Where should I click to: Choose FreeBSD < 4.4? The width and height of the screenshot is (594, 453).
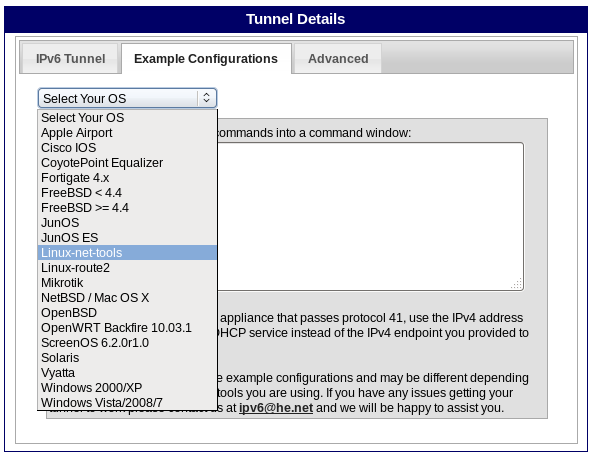pyautogui.click(x=127, y=193)
